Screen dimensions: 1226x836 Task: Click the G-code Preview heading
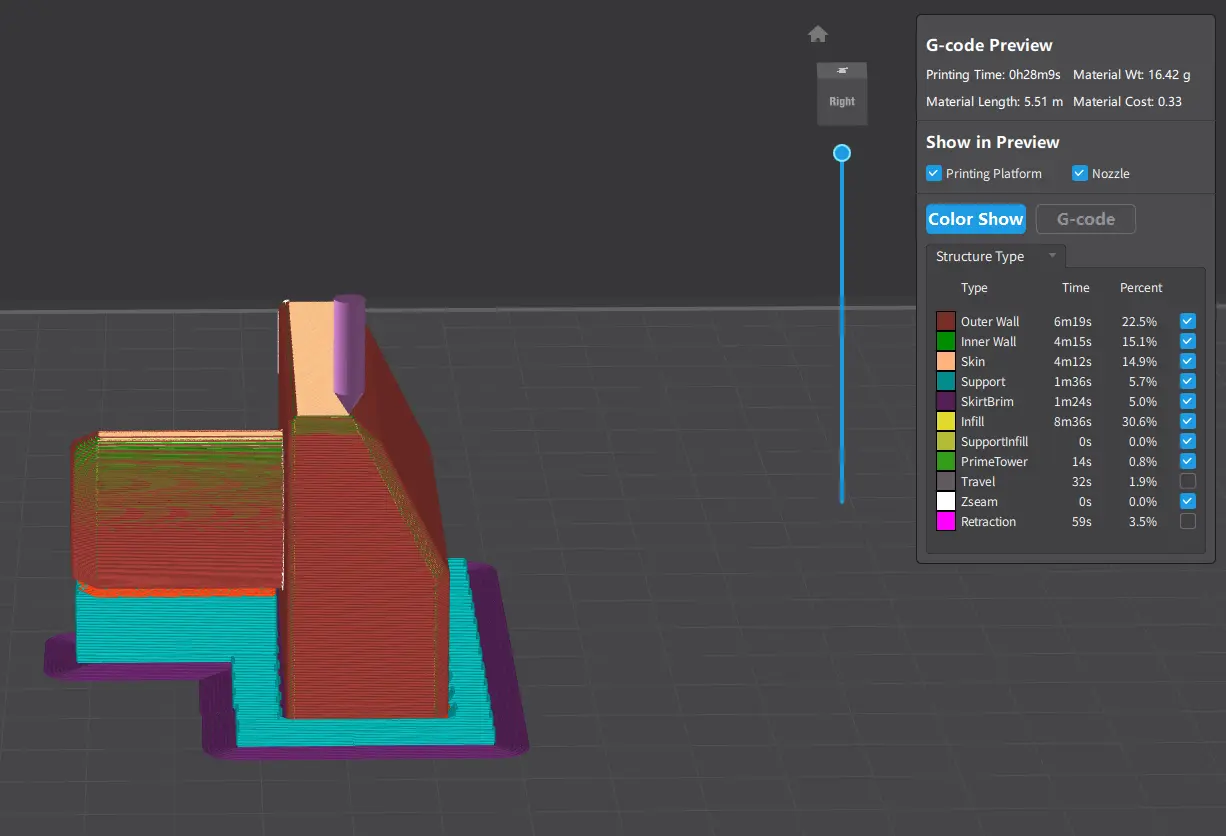[x=989, y=45]
